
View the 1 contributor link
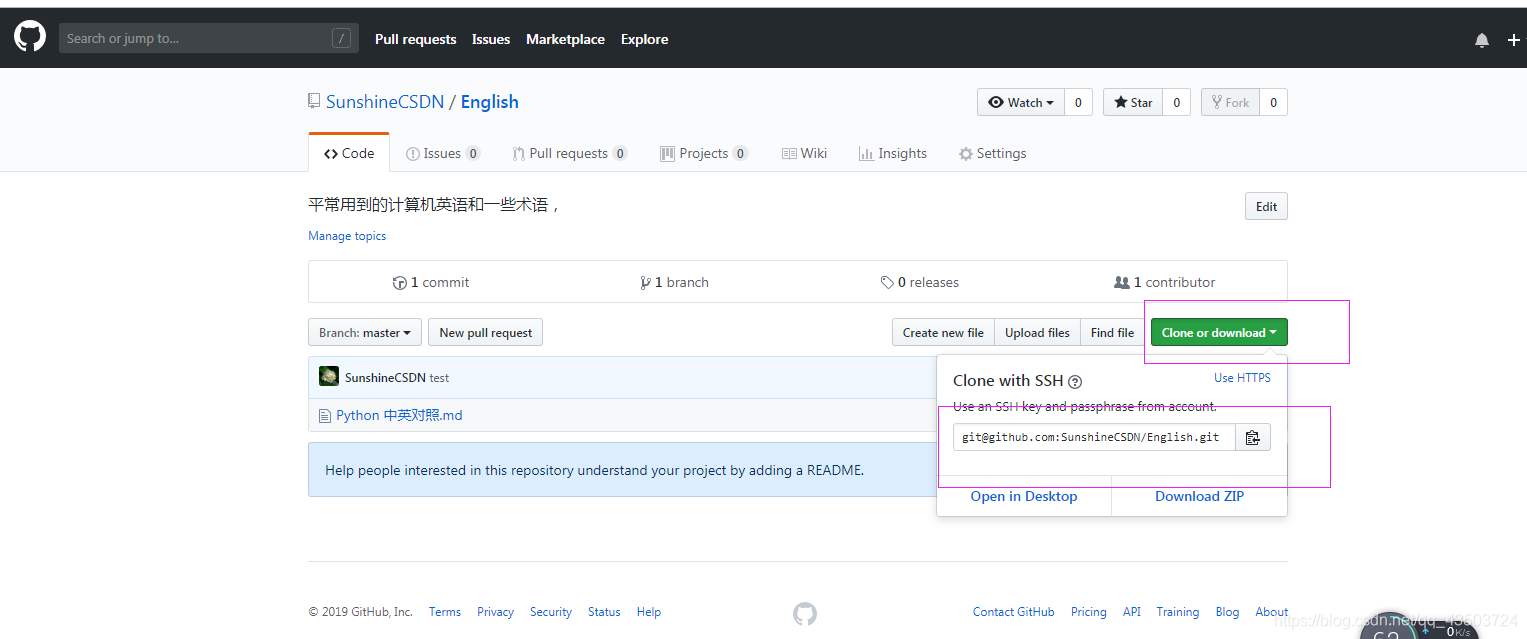click(1165, 282)
